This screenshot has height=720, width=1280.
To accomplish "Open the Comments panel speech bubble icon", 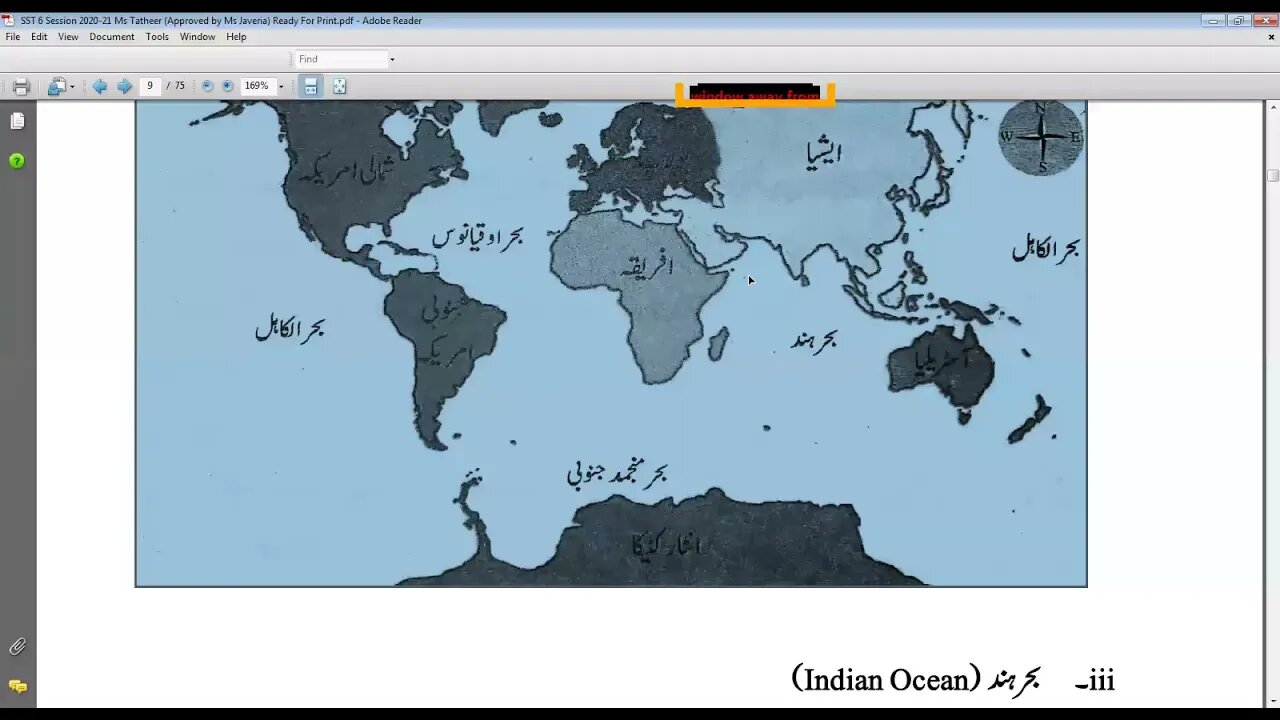I will pos(17,687).
